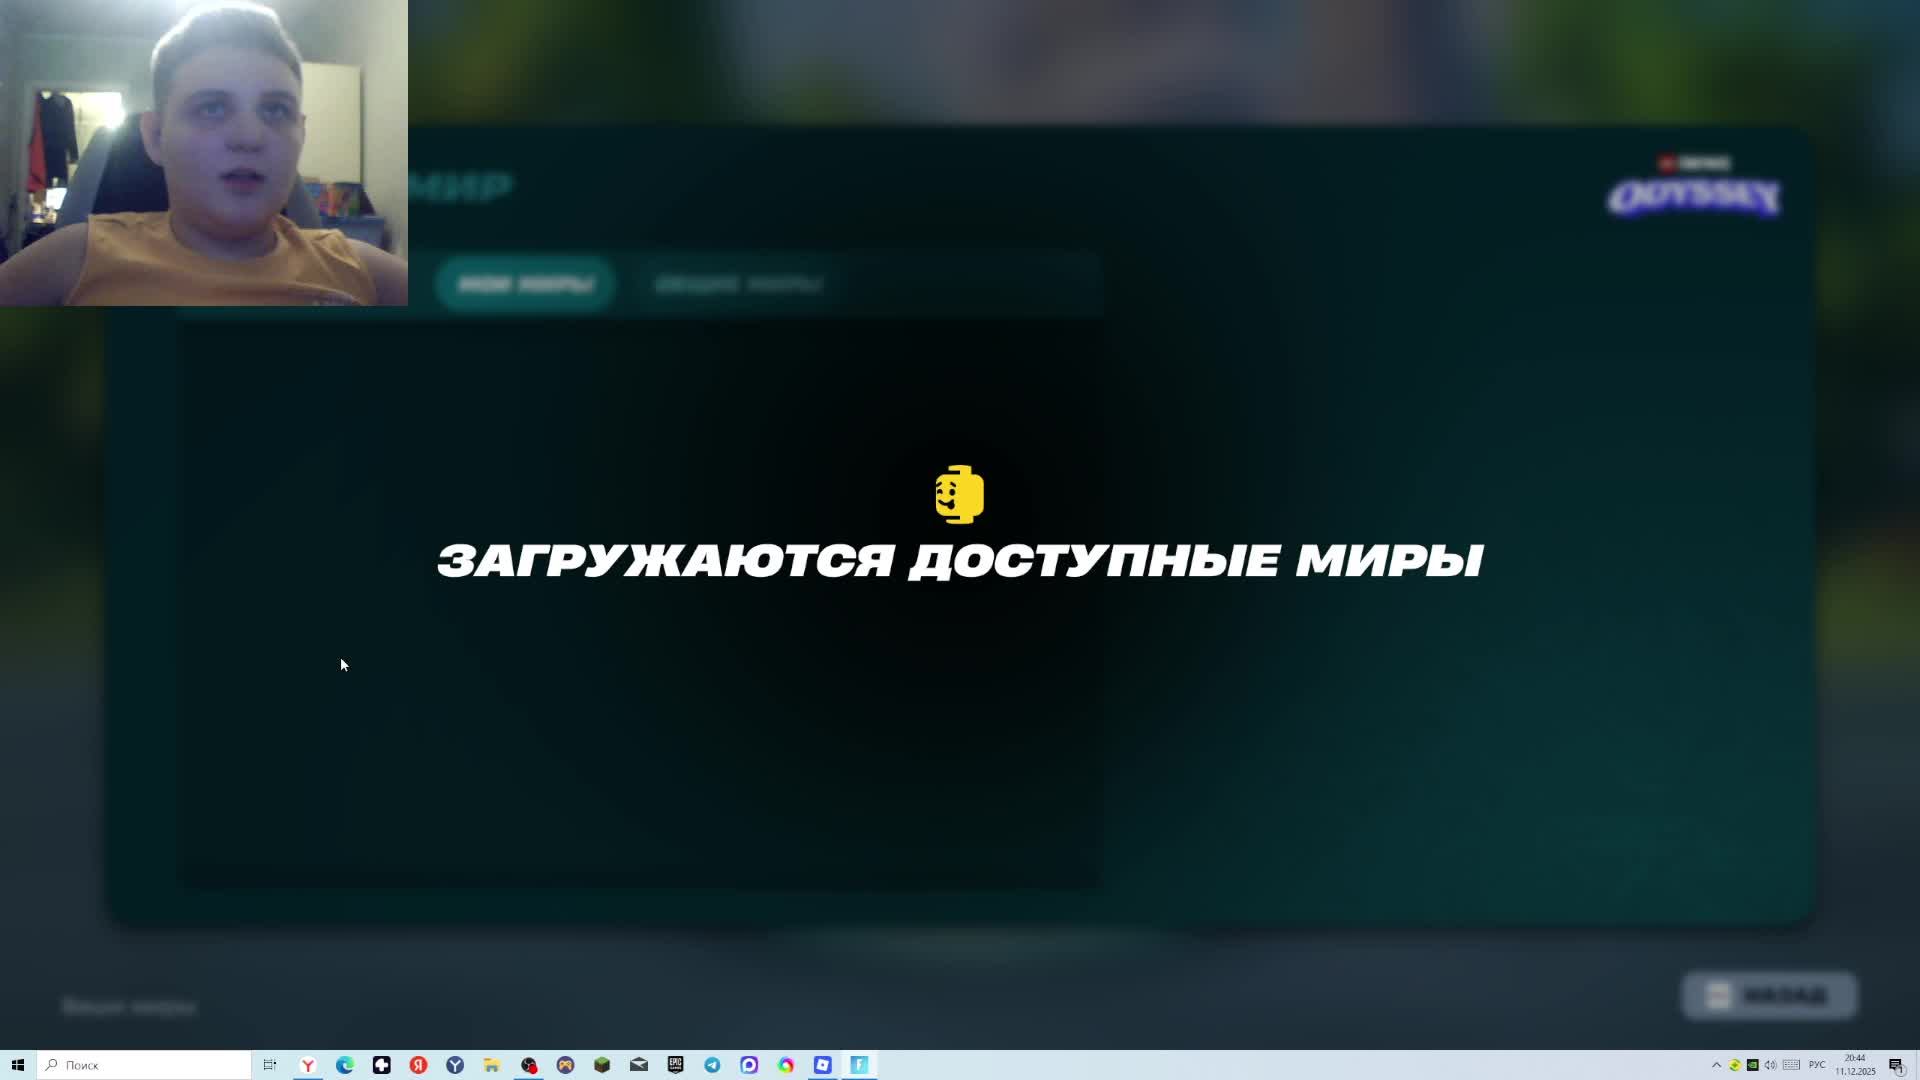Screen dimensions: 1920x1080
Task: Launch Minecraft grass block icon
Action: tap(602, 1065)
